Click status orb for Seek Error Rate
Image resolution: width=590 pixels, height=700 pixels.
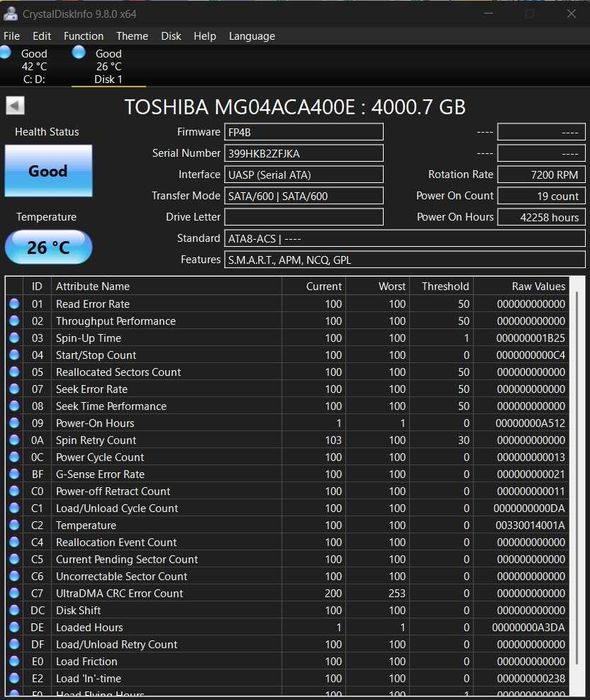click(14, 388)
